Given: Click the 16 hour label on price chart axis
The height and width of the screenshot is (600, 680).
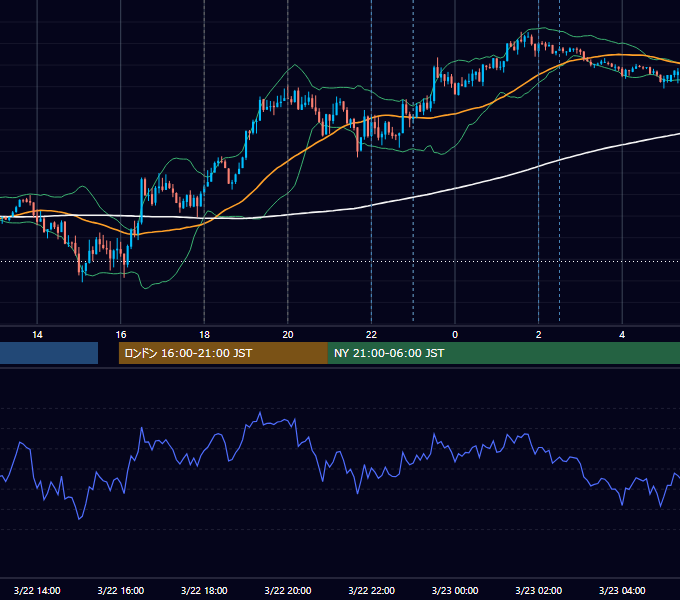Looking at the screenshot, I should click(121, 335).
